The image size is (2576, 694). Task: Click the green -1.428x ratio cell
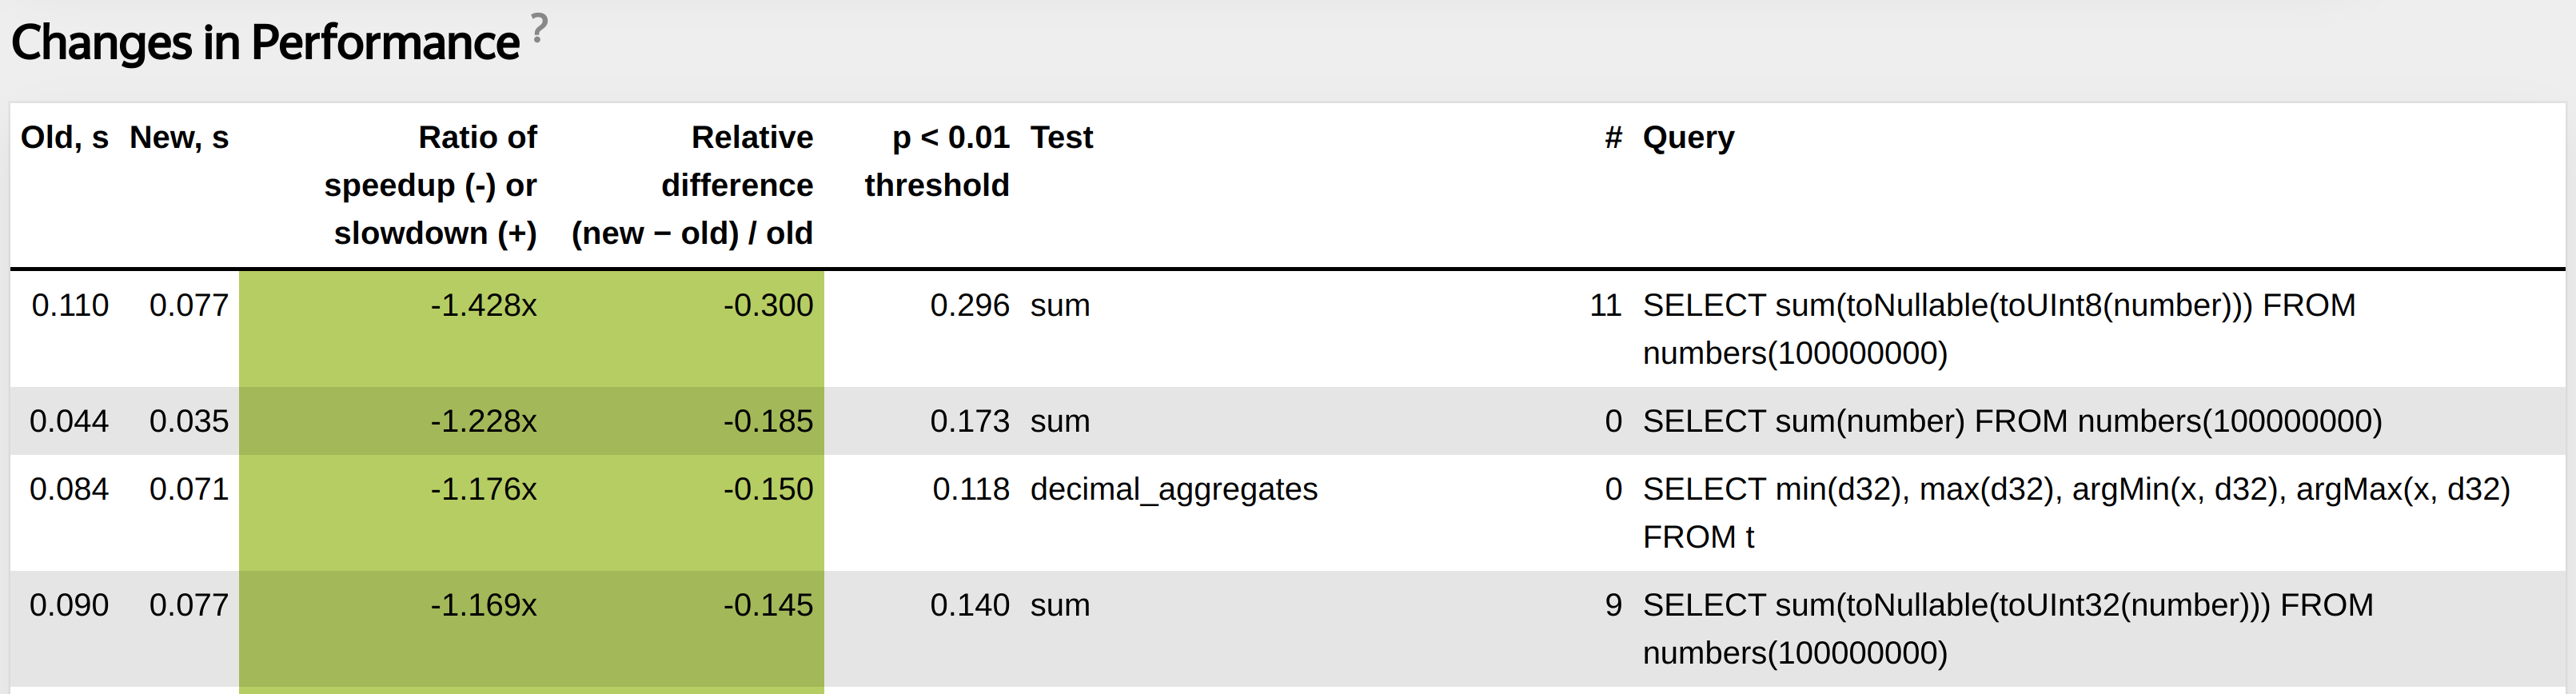click(x=483, y=305)
